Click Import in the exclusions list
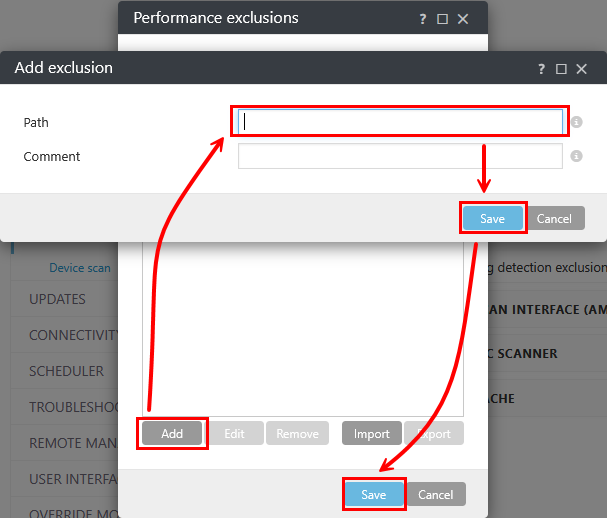This screenshot has width=607, height=518. 372,434
